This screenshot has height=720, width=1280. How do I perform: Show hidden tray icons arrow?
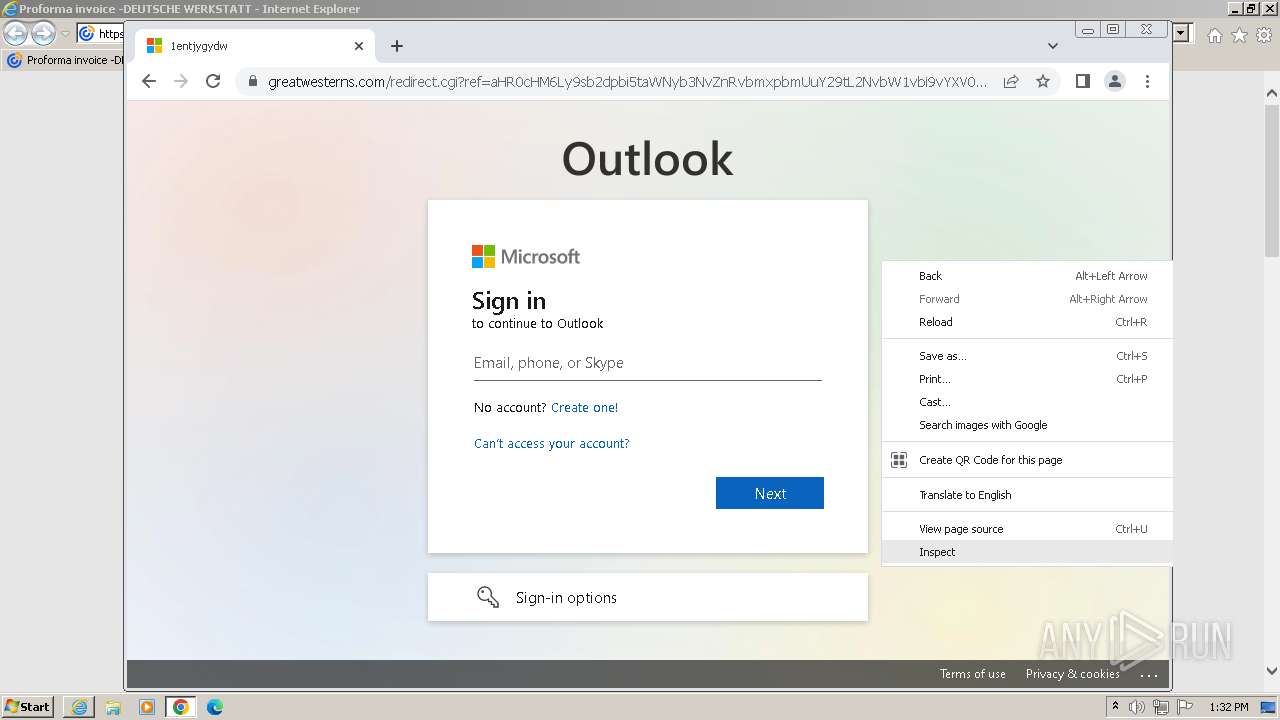click(x=1115, y=707)
